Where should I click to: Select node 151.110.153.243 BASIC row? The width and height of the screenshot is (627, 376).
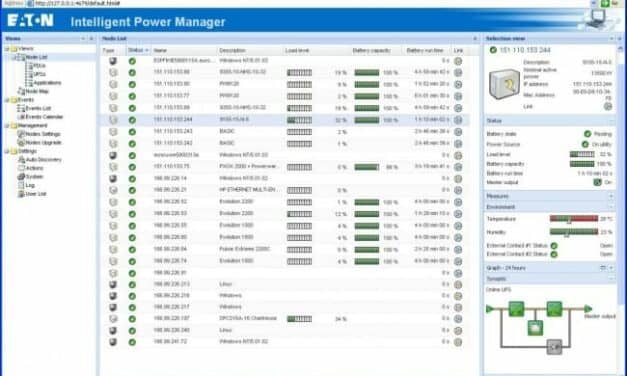coord(284,132)
